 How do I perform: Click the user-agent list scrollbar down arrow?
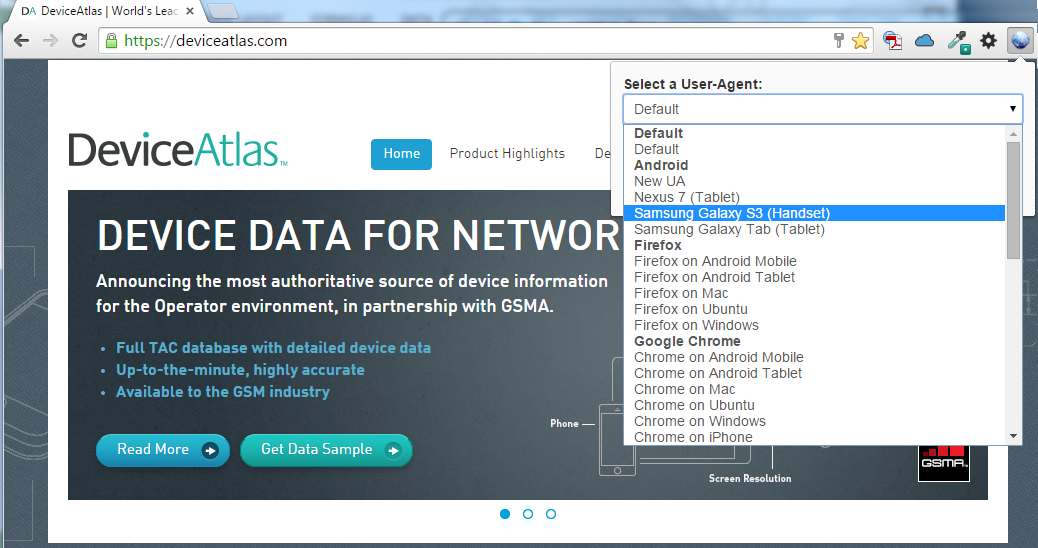(1013, 436)
